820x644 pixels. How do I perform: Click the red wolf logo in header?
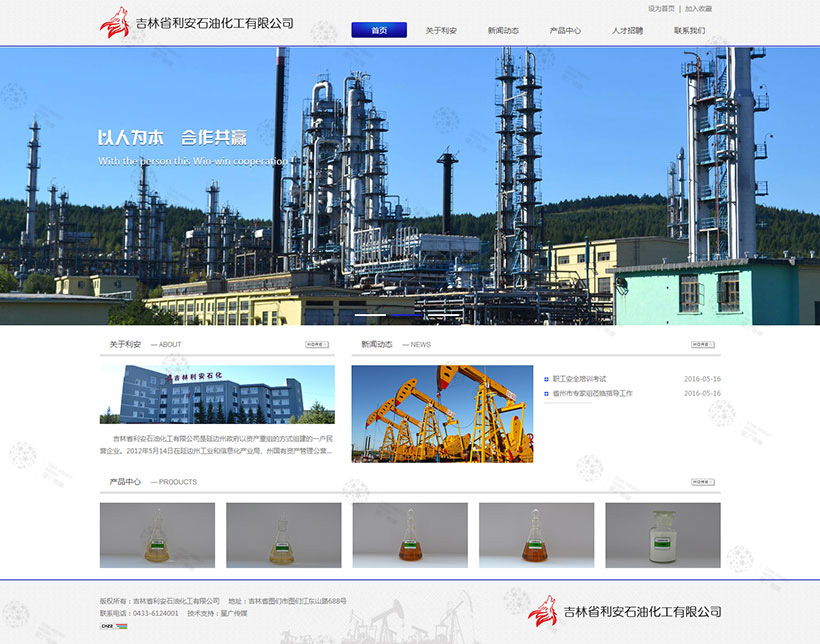[115, 24]
